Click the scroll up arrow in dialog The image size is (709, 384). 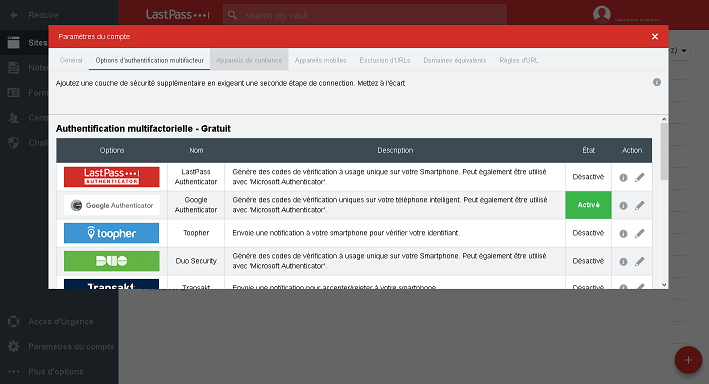pyautogui.click(x=664, y=119)
